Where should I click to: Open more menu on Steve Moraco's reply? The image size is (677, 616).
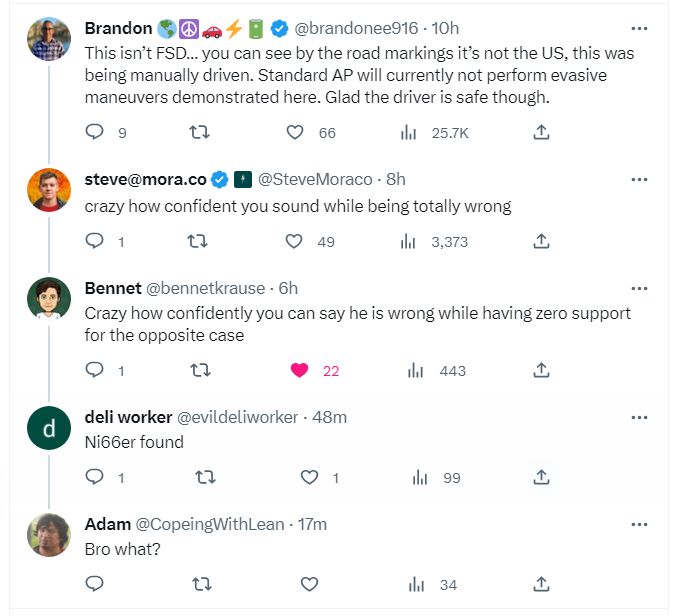pos(639,179)
